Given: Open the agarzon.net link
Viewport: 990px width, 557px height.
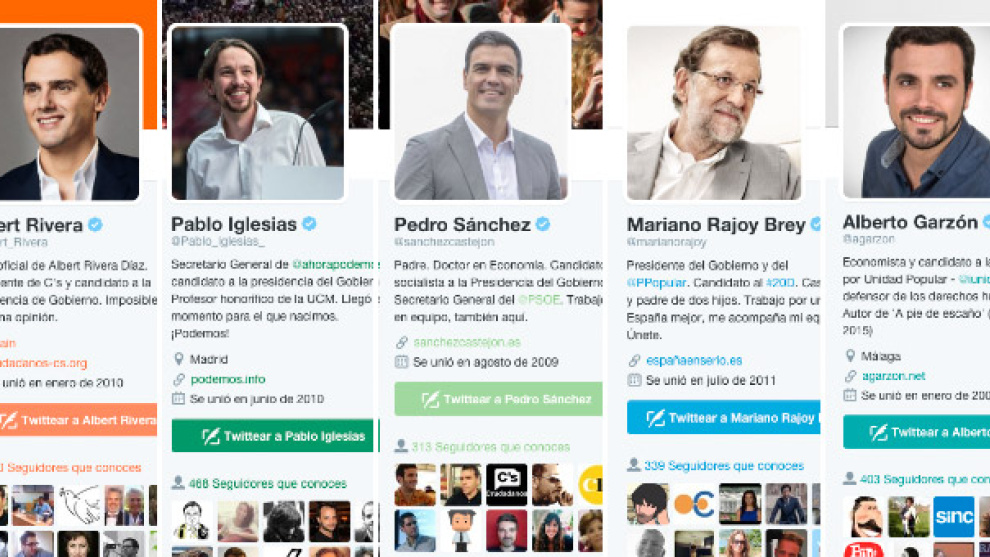Looking at the screenshot, I should click(x=893, y=376).
